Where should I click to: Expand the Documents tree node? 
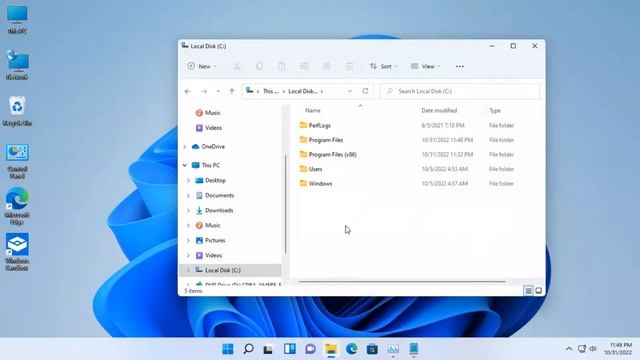(x=188, y=196)
